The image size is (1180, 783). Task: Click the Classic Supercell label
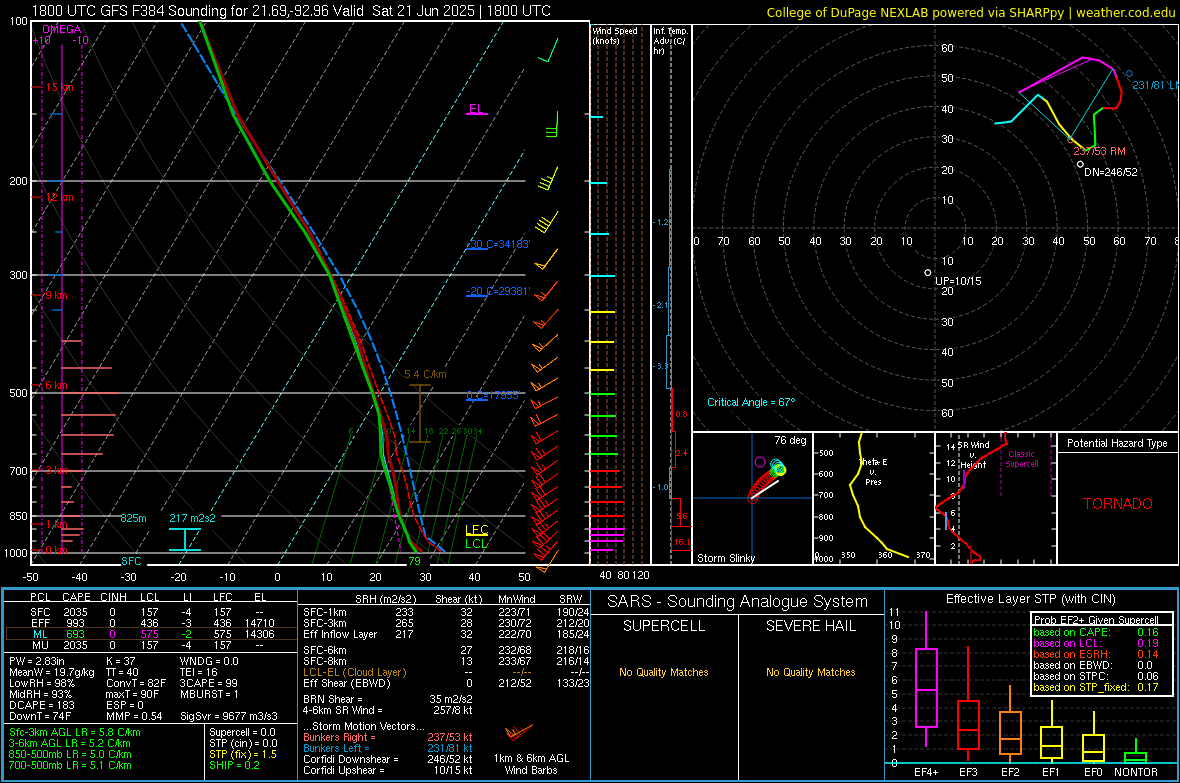[x=1022, y=459]
